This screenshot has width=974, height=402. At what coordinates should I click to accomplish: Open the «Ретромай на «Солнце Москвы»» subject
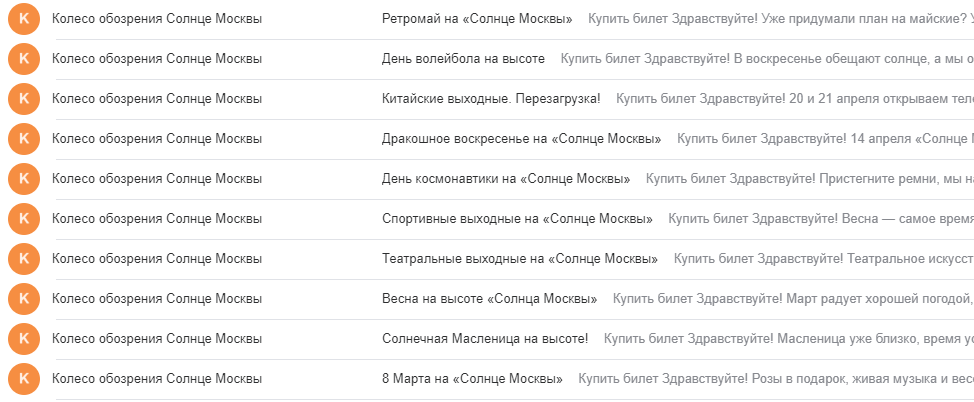(477, 19)
